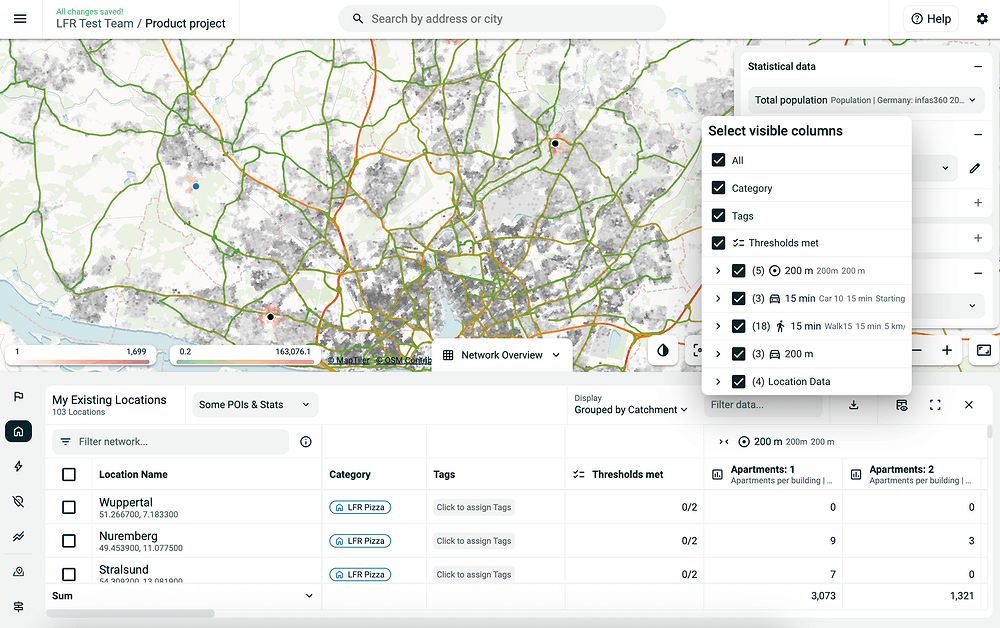Open the crossed-out pin sidebar icon
1000x628 pixels.
pyautogui.click(x=18, y=502)
